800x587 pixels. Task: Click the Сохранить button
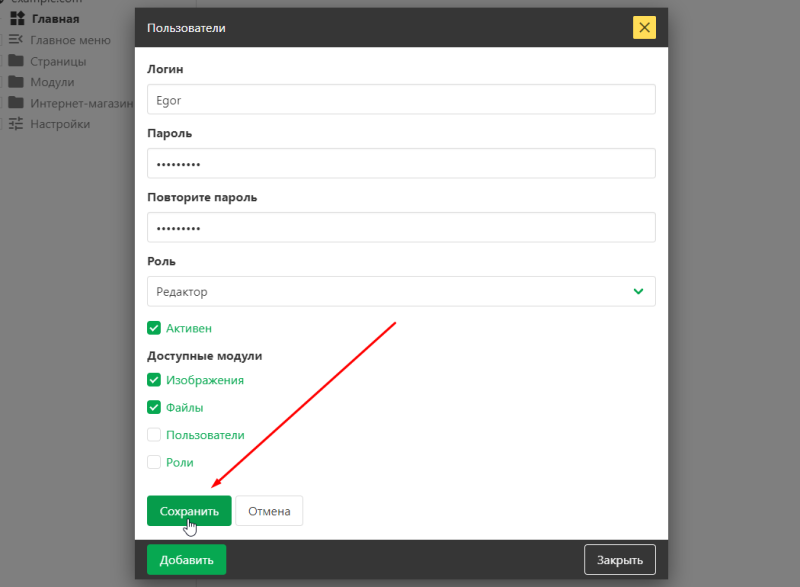coord(188,510)
